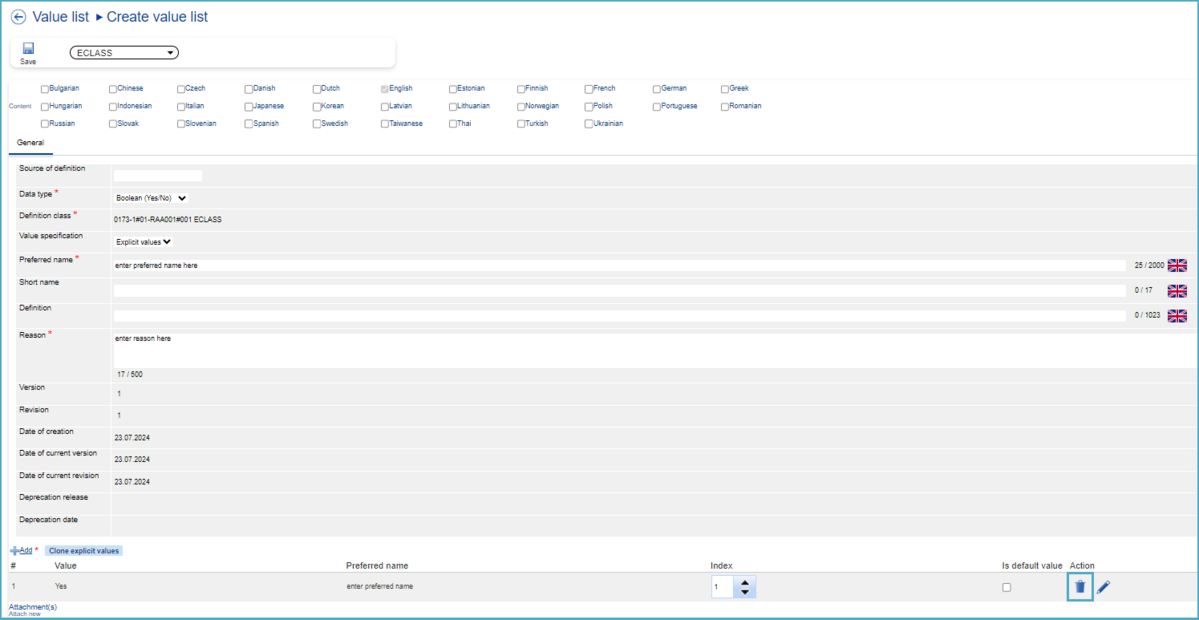Click the back arrow icon beside Value list
This screenshot has height=620, width=1199.
[18, 17]
